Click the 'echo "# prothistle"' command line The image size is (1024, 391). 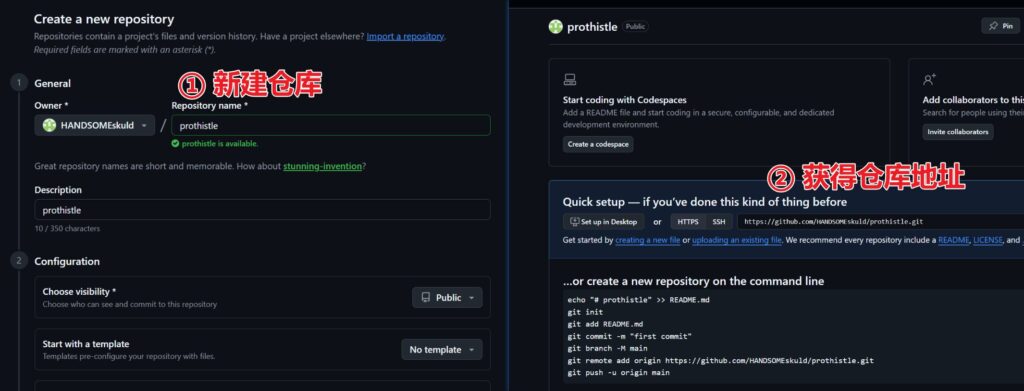[x=639, y=300]
